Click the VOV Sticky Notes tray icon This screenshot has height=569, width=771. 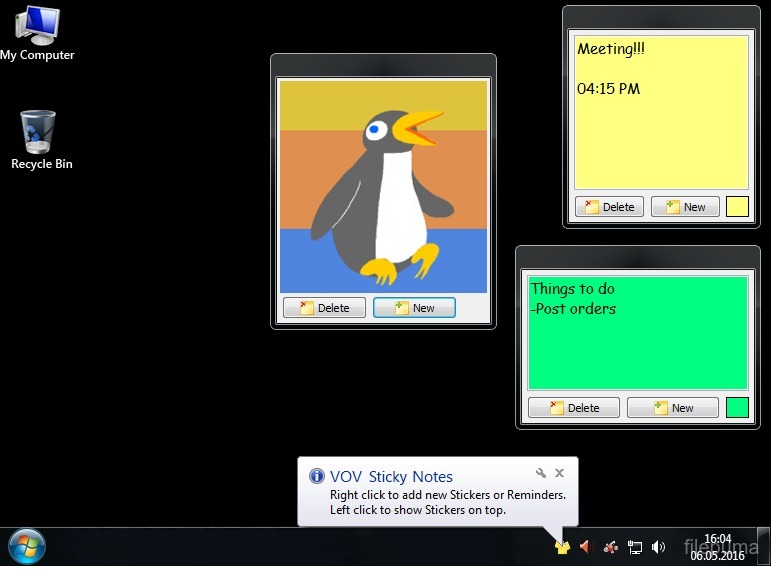pos(562,547)
